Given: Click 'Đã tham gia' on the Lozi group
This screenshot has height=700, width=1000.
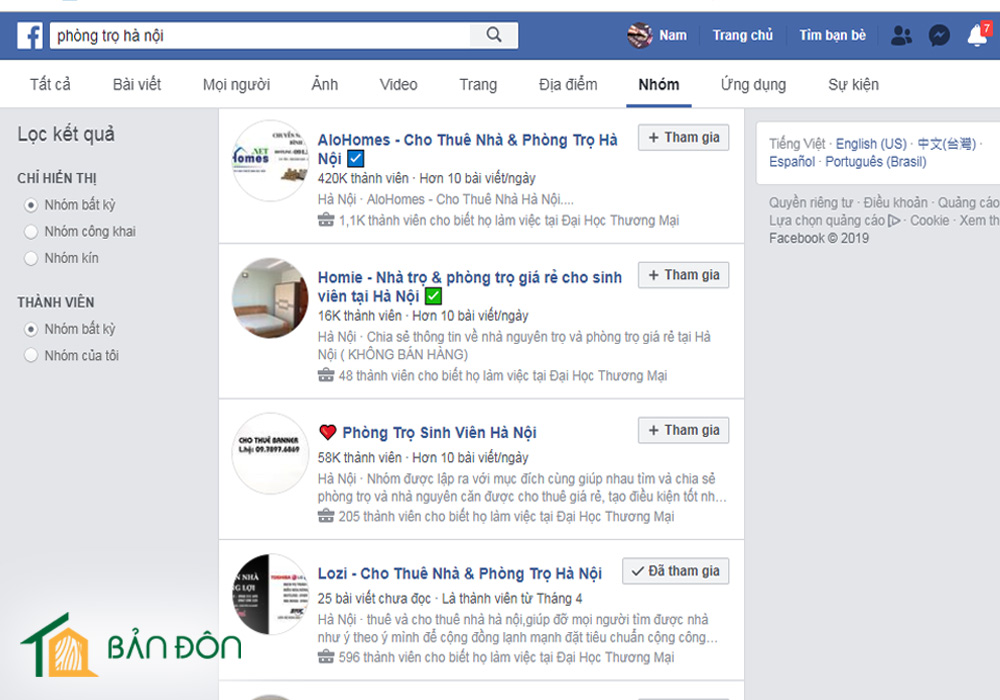Looking at the screenshot, I should pyautogui.click(x=676, y=571).
